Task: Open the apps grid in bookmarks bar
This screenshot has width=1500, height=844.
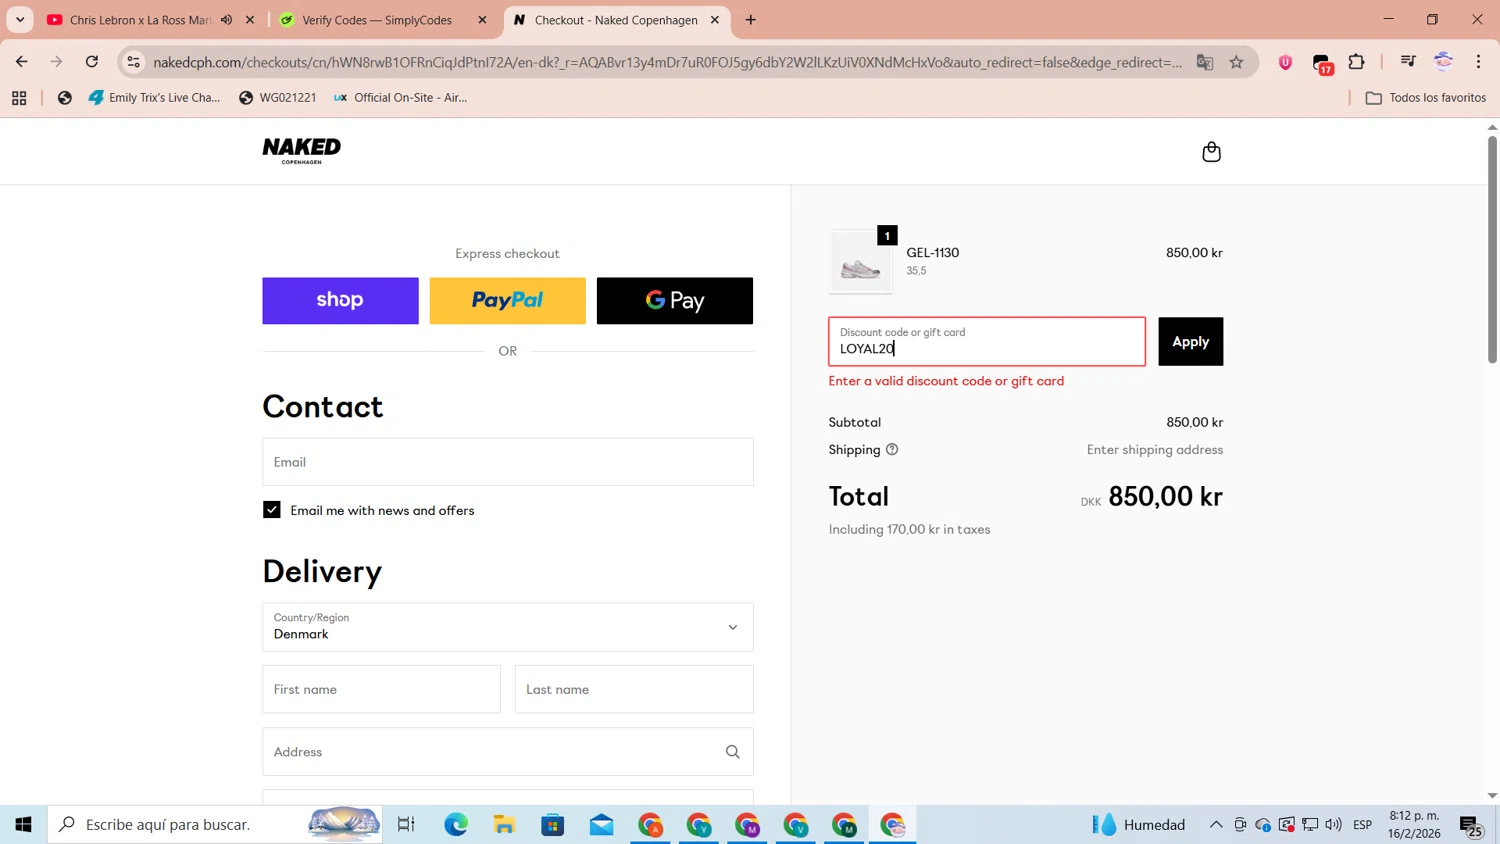Action: click(19, 98)
